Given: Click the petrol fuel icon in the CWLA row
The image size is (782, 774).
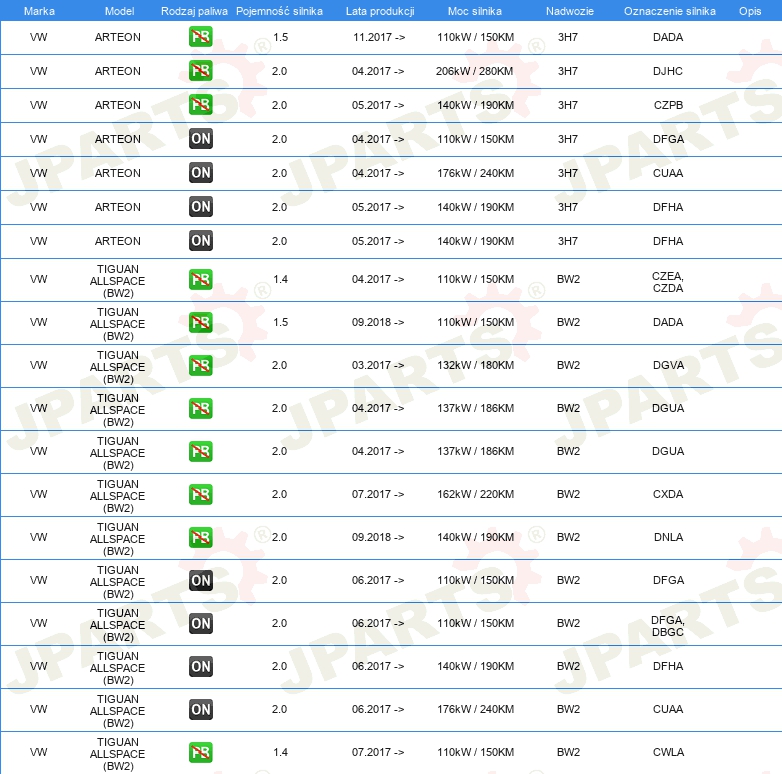Looking at the screenshot, I should (200, 752).
